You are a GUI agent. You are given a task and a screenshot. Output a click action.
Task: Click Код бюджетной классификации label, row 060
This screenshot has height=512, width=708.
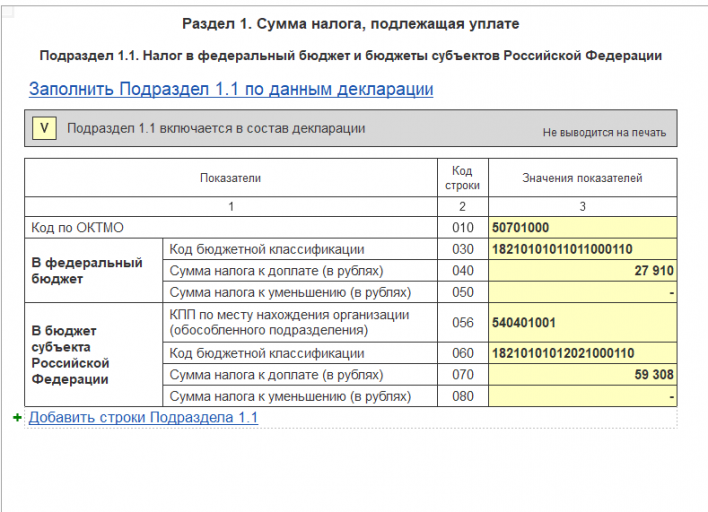[267, 353]
